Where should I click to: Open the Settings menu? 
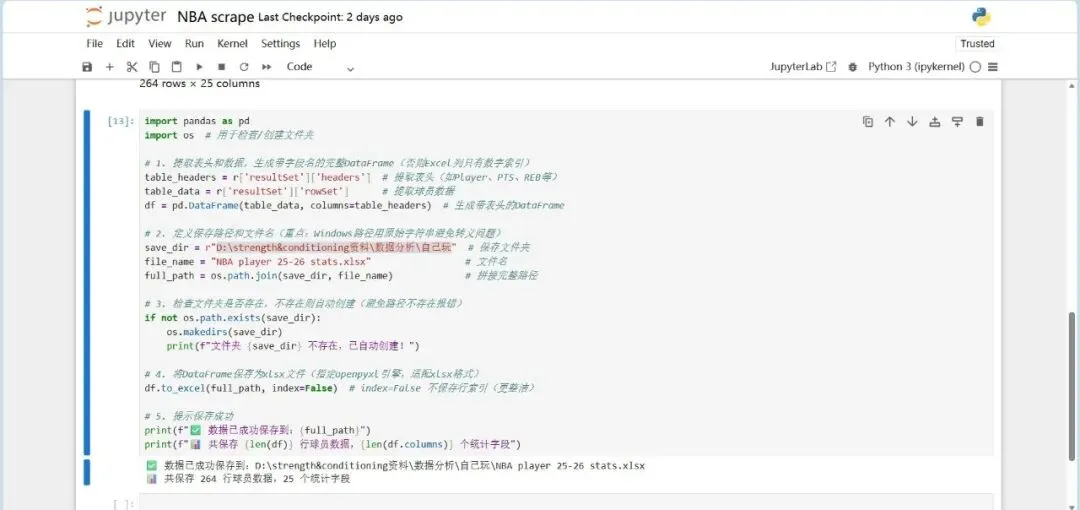click(280, 44)
